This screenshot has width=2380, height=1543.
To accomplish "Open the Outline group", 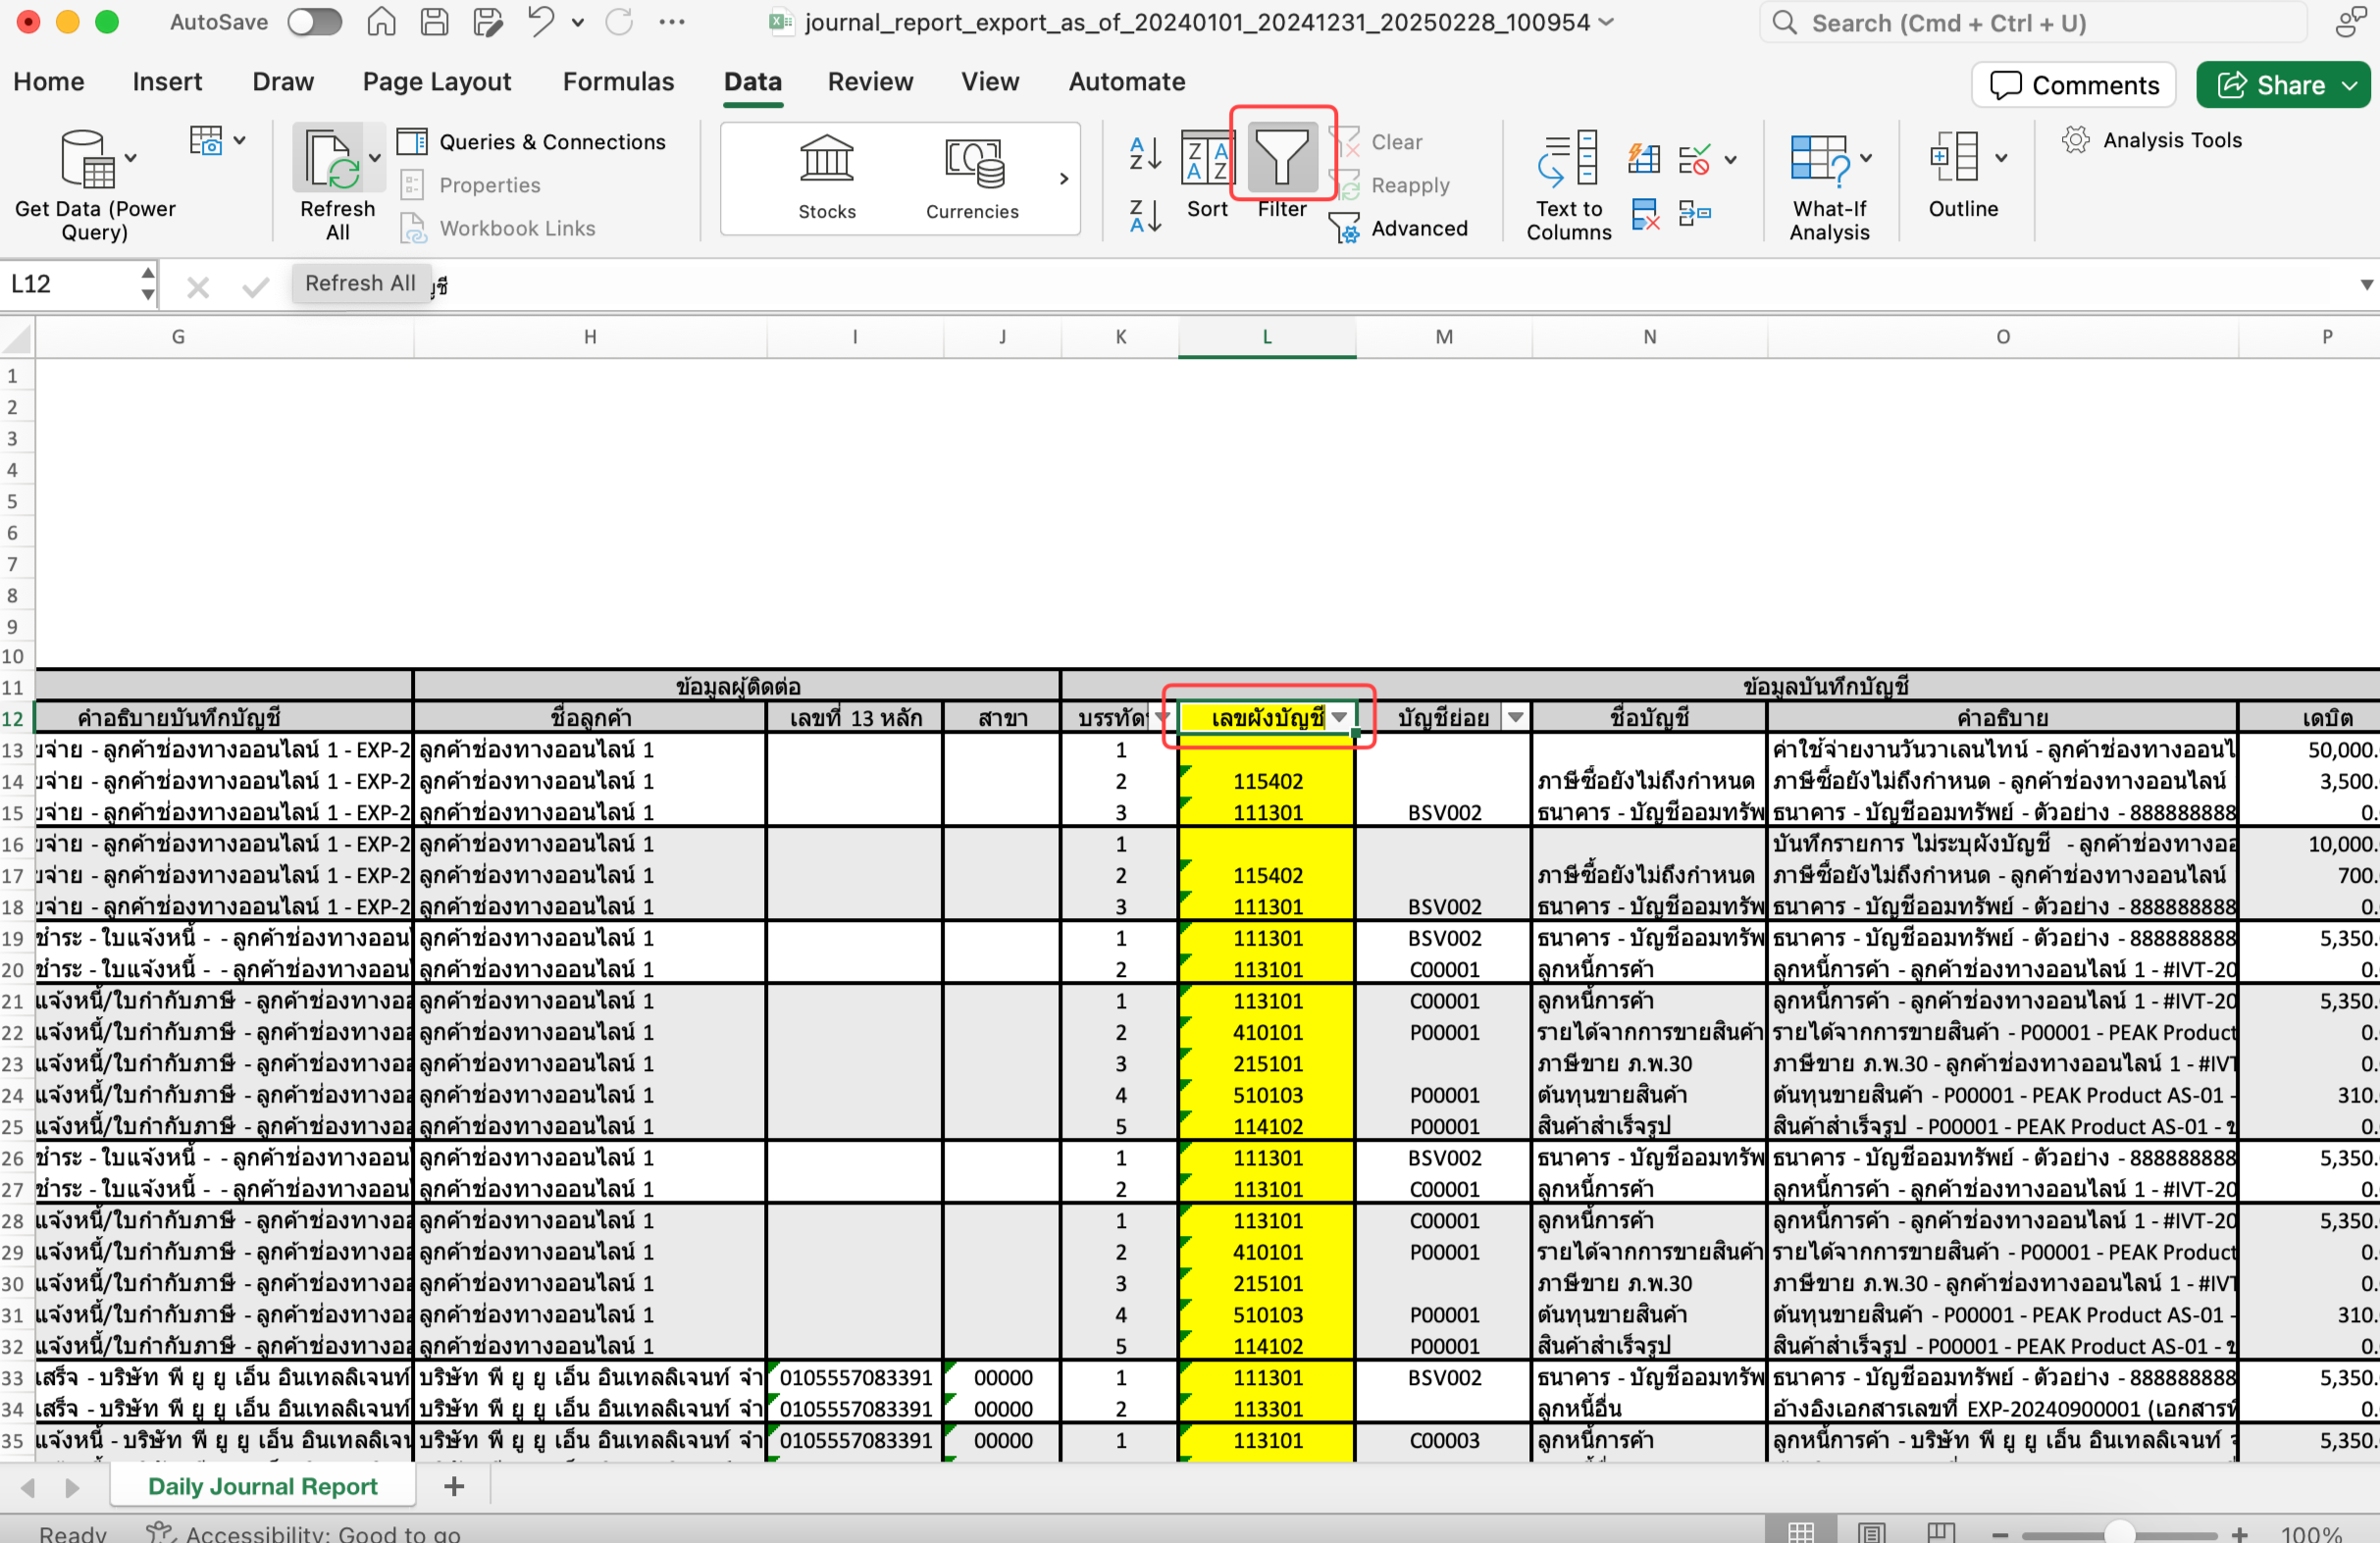I will coord(1963,175).
